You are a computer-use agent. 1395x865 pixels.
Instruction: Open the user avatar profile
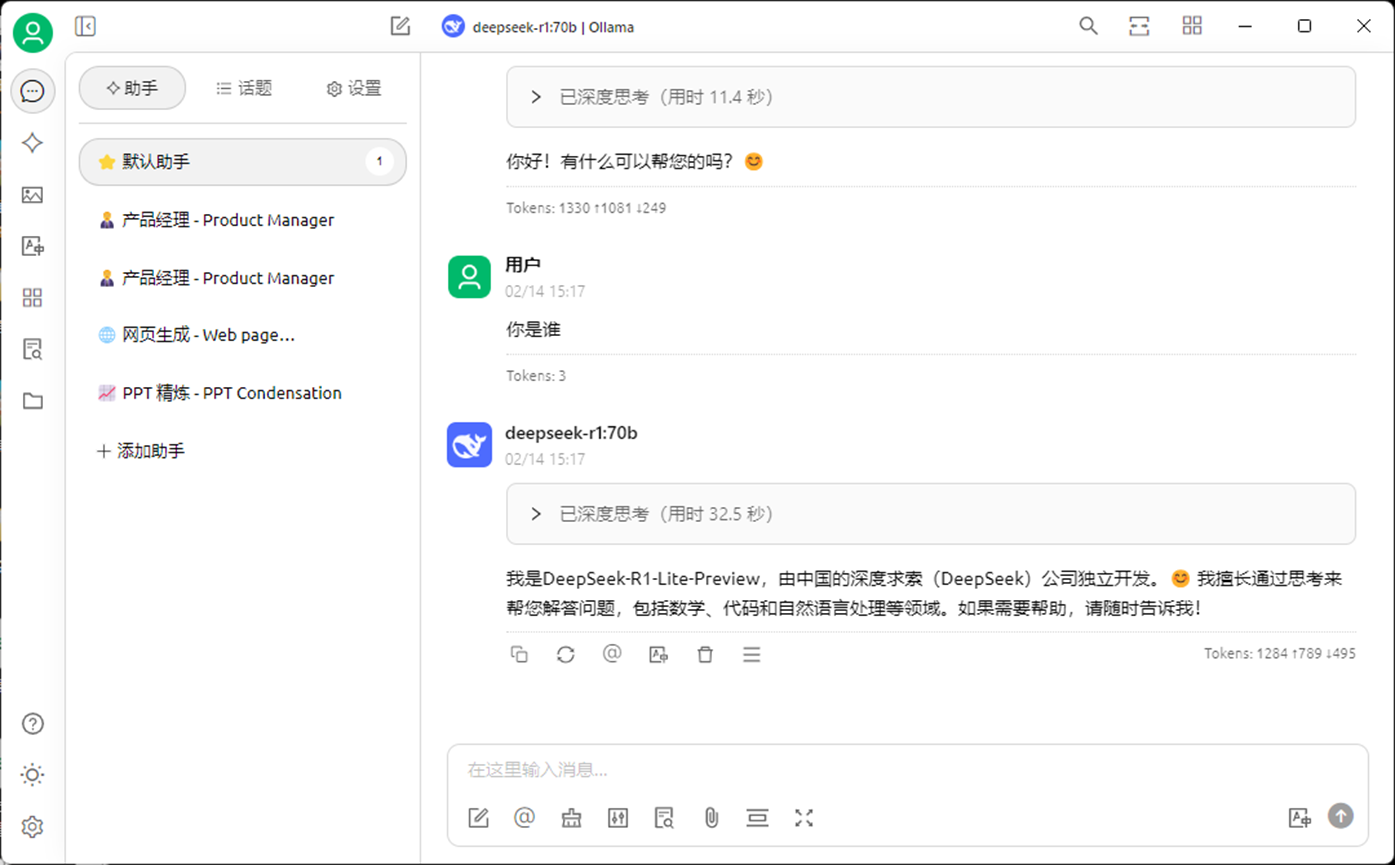pos(33,33)
